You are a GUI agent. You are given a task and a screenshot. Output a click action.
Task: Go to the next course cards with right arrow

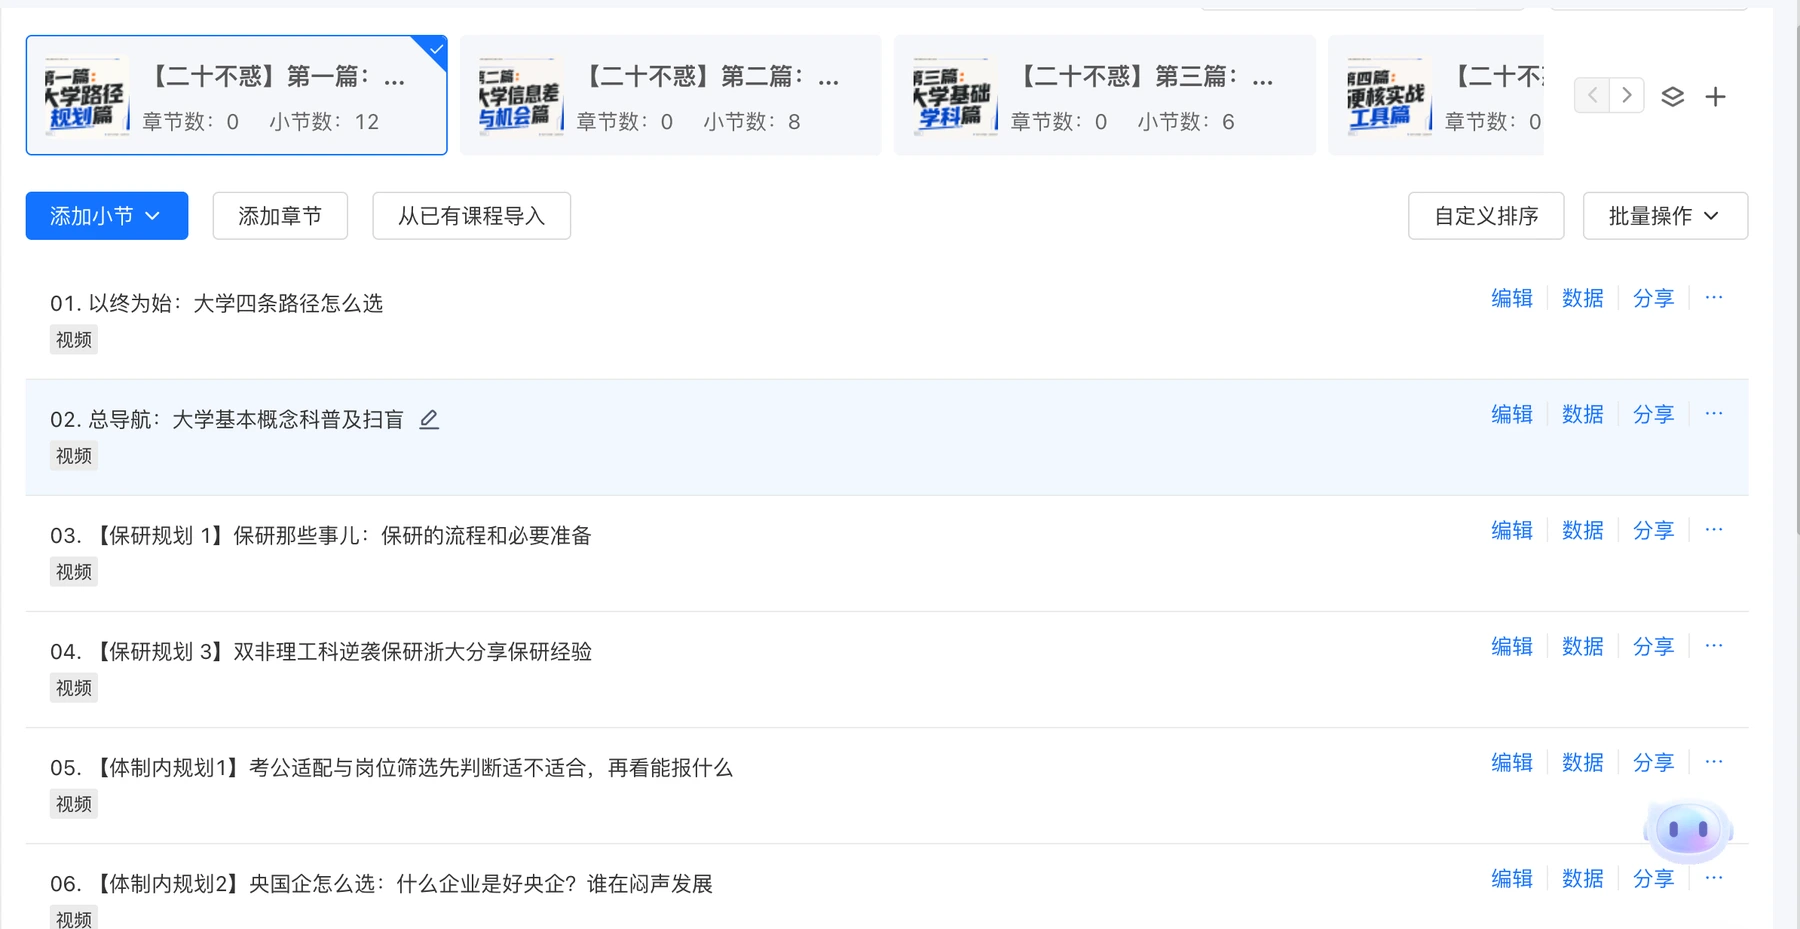point(1627,96)
